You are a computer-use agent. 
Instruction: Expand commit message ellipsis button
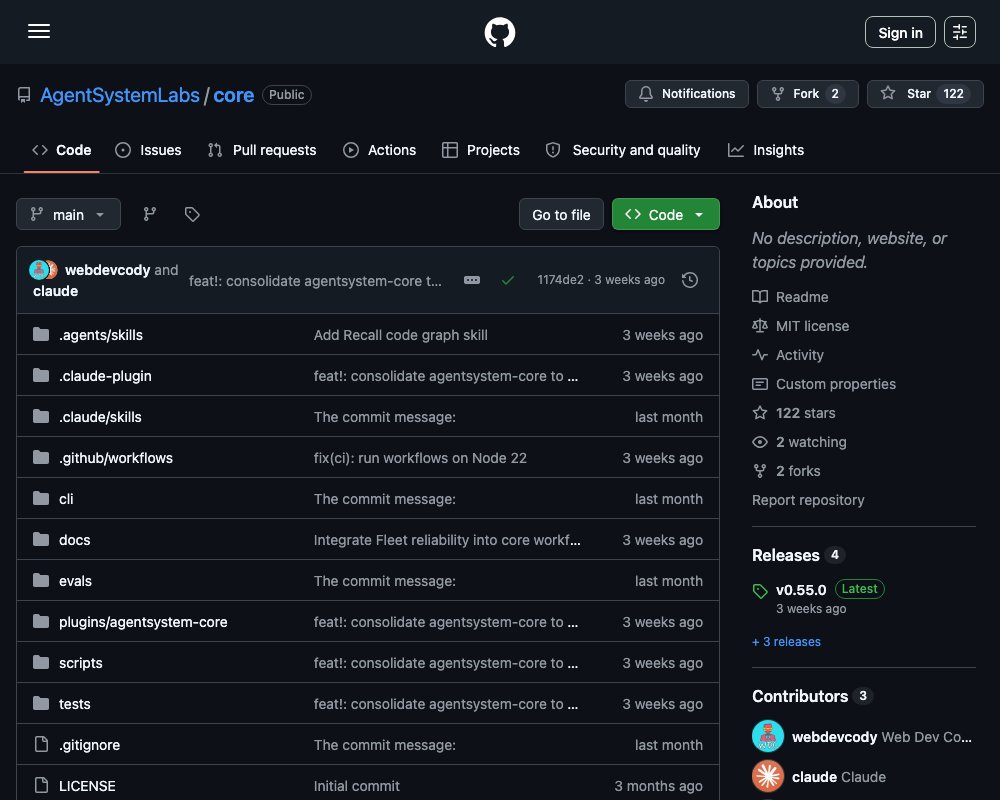point(472,280)
